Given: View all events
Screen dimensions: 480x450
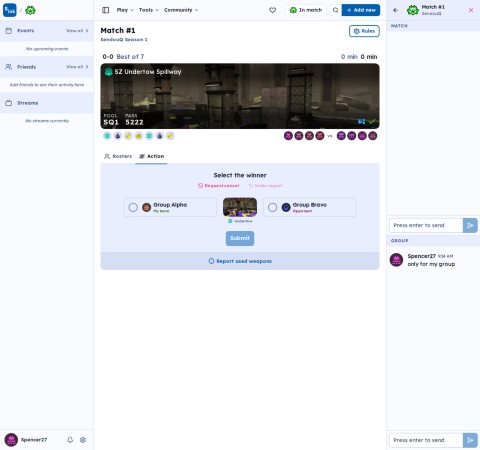Looking at the screenshot, I should [77, 31].
